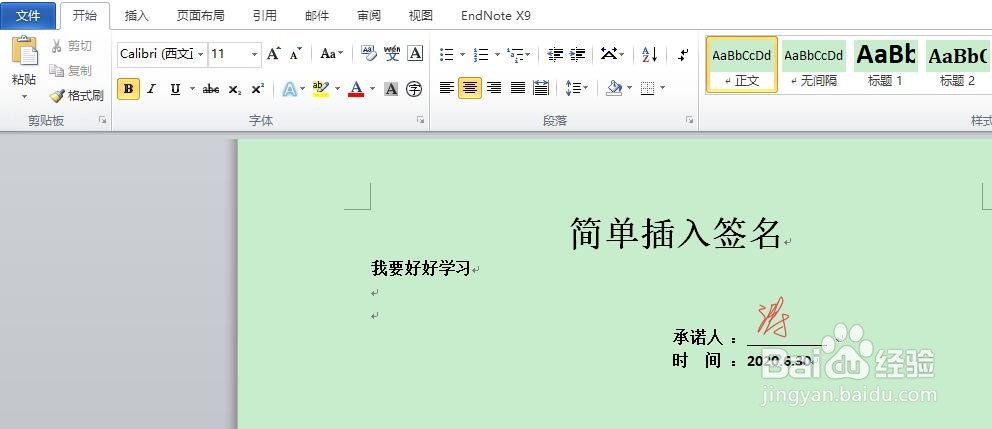
Task: Toggle strikethrough formatting
Action: point(211,89)
